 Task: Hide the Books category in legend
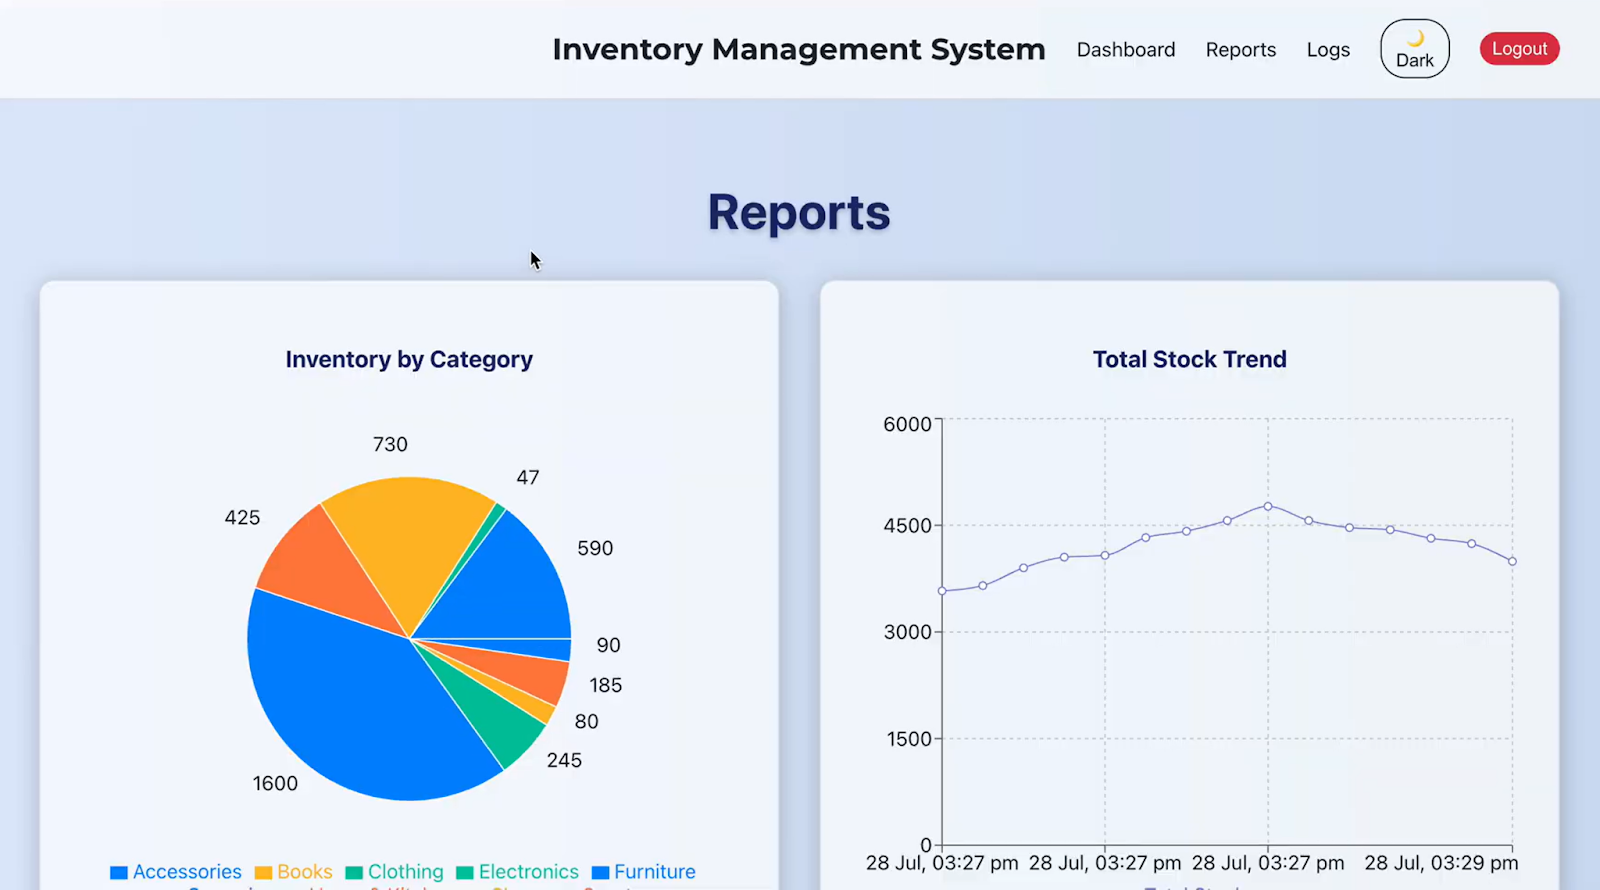(x=293, y=872)
